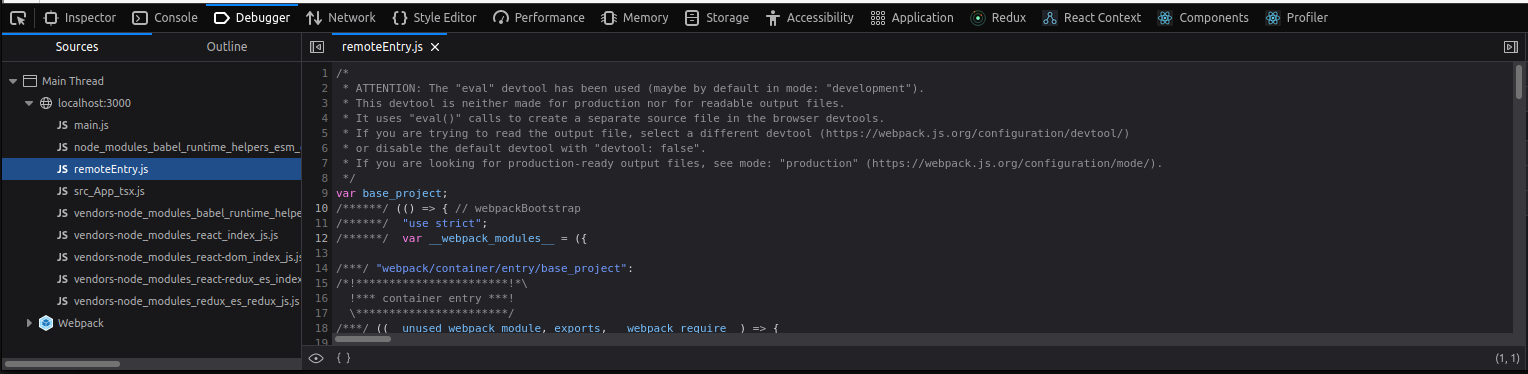Open the Storage tab
This screenshot has width=1528, height=374.
click(x=717, y=17)
